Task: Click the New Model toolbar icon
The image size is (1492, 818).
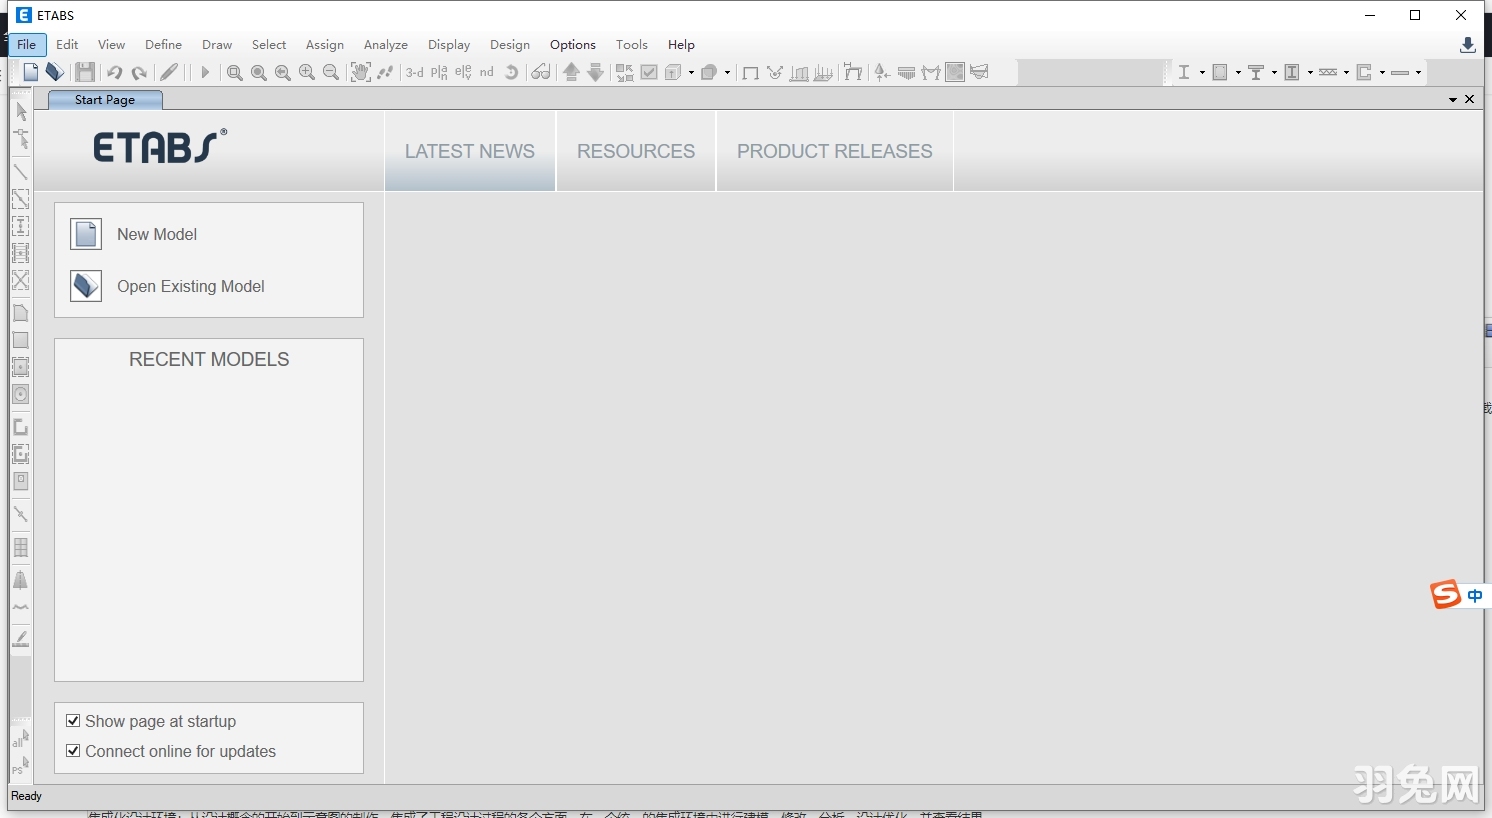Action: [x=31, y=72]
